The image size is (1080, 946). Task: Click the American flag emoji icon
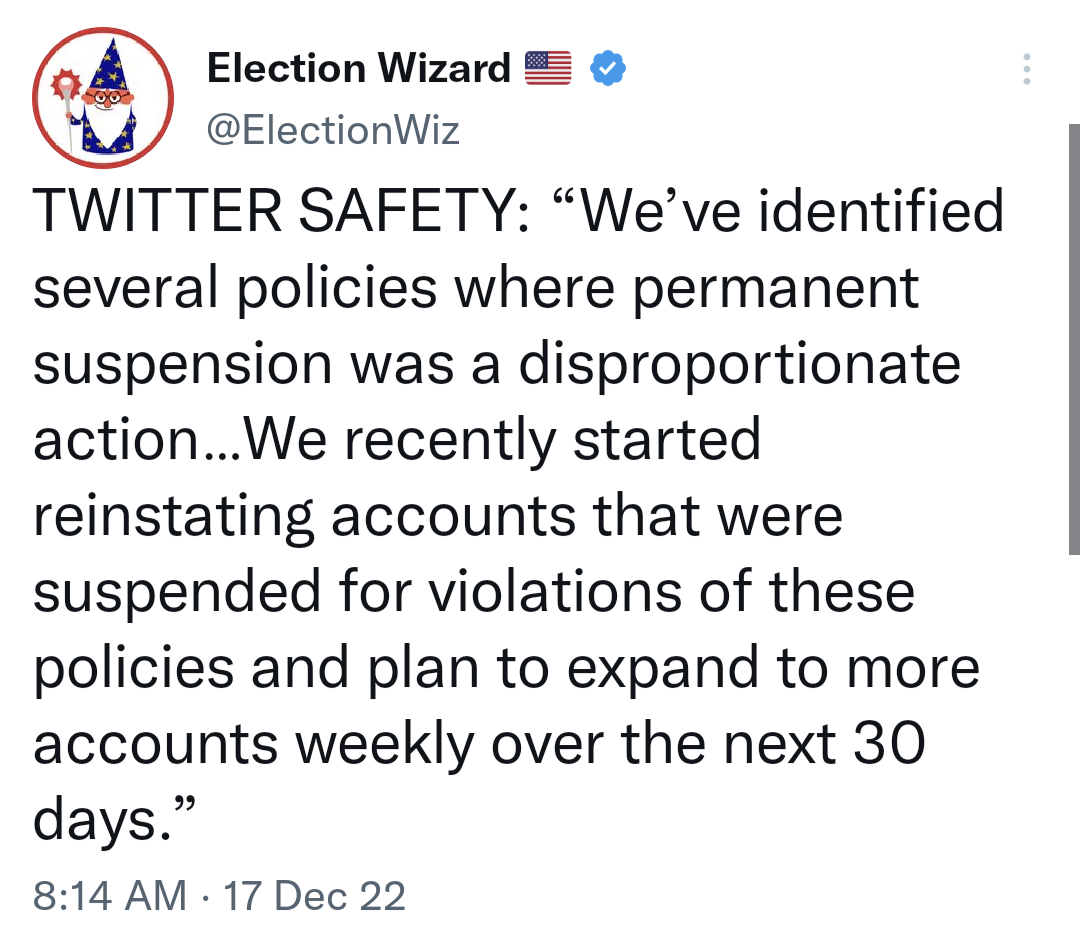(548, 68)
